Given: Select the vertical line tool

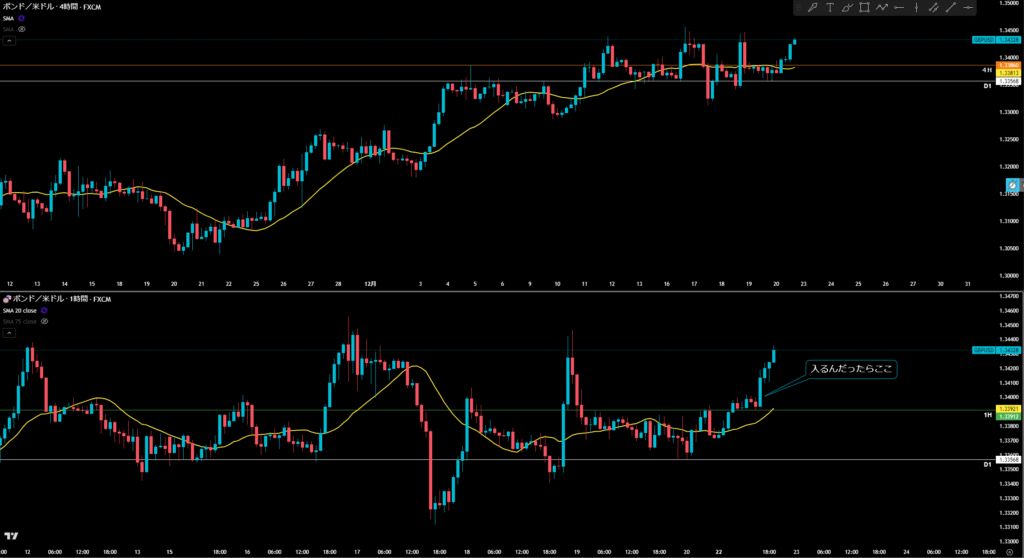Looking at the screenshot, I should click(x=916, y=8).
